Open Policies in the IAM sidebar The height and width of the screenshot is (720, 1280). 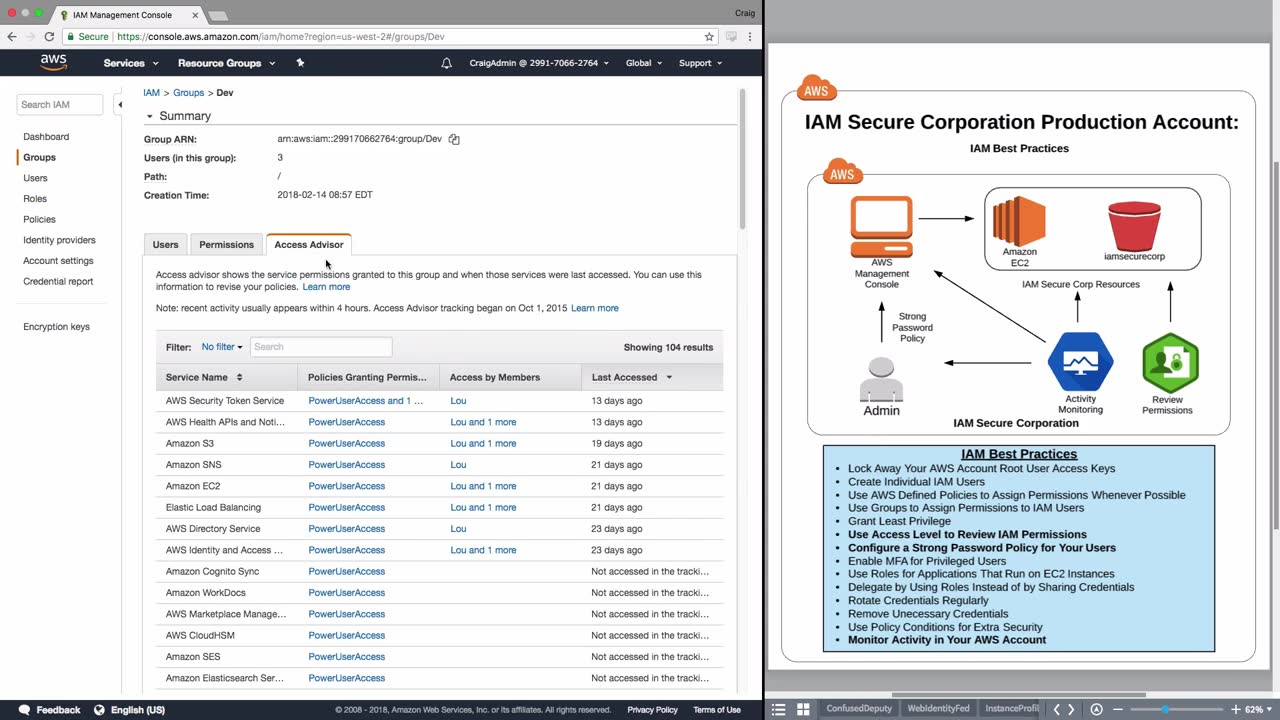pos(39,220)
